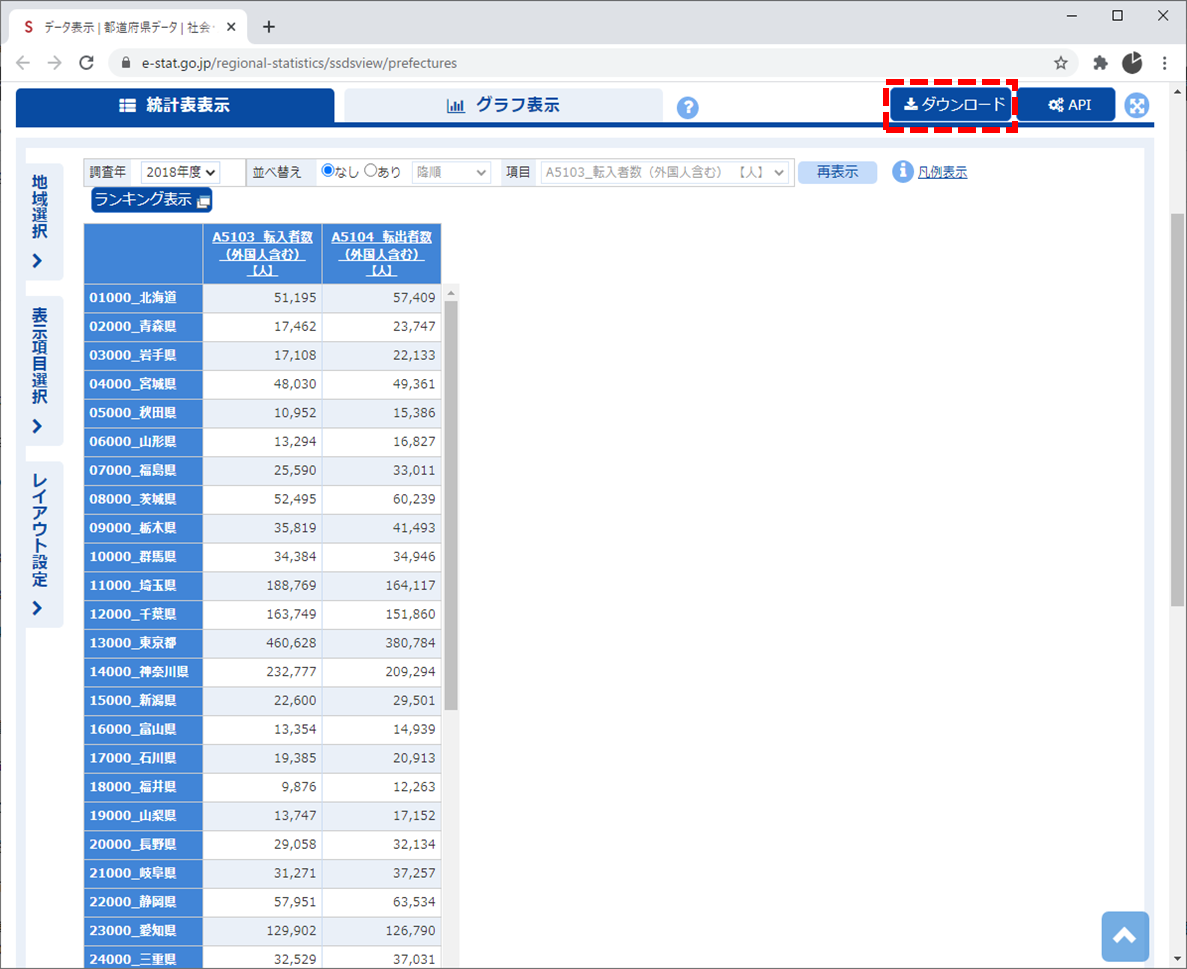Open the ランキング表示 button
Viewport: 1187px width, 969px height.
(151, 200)
